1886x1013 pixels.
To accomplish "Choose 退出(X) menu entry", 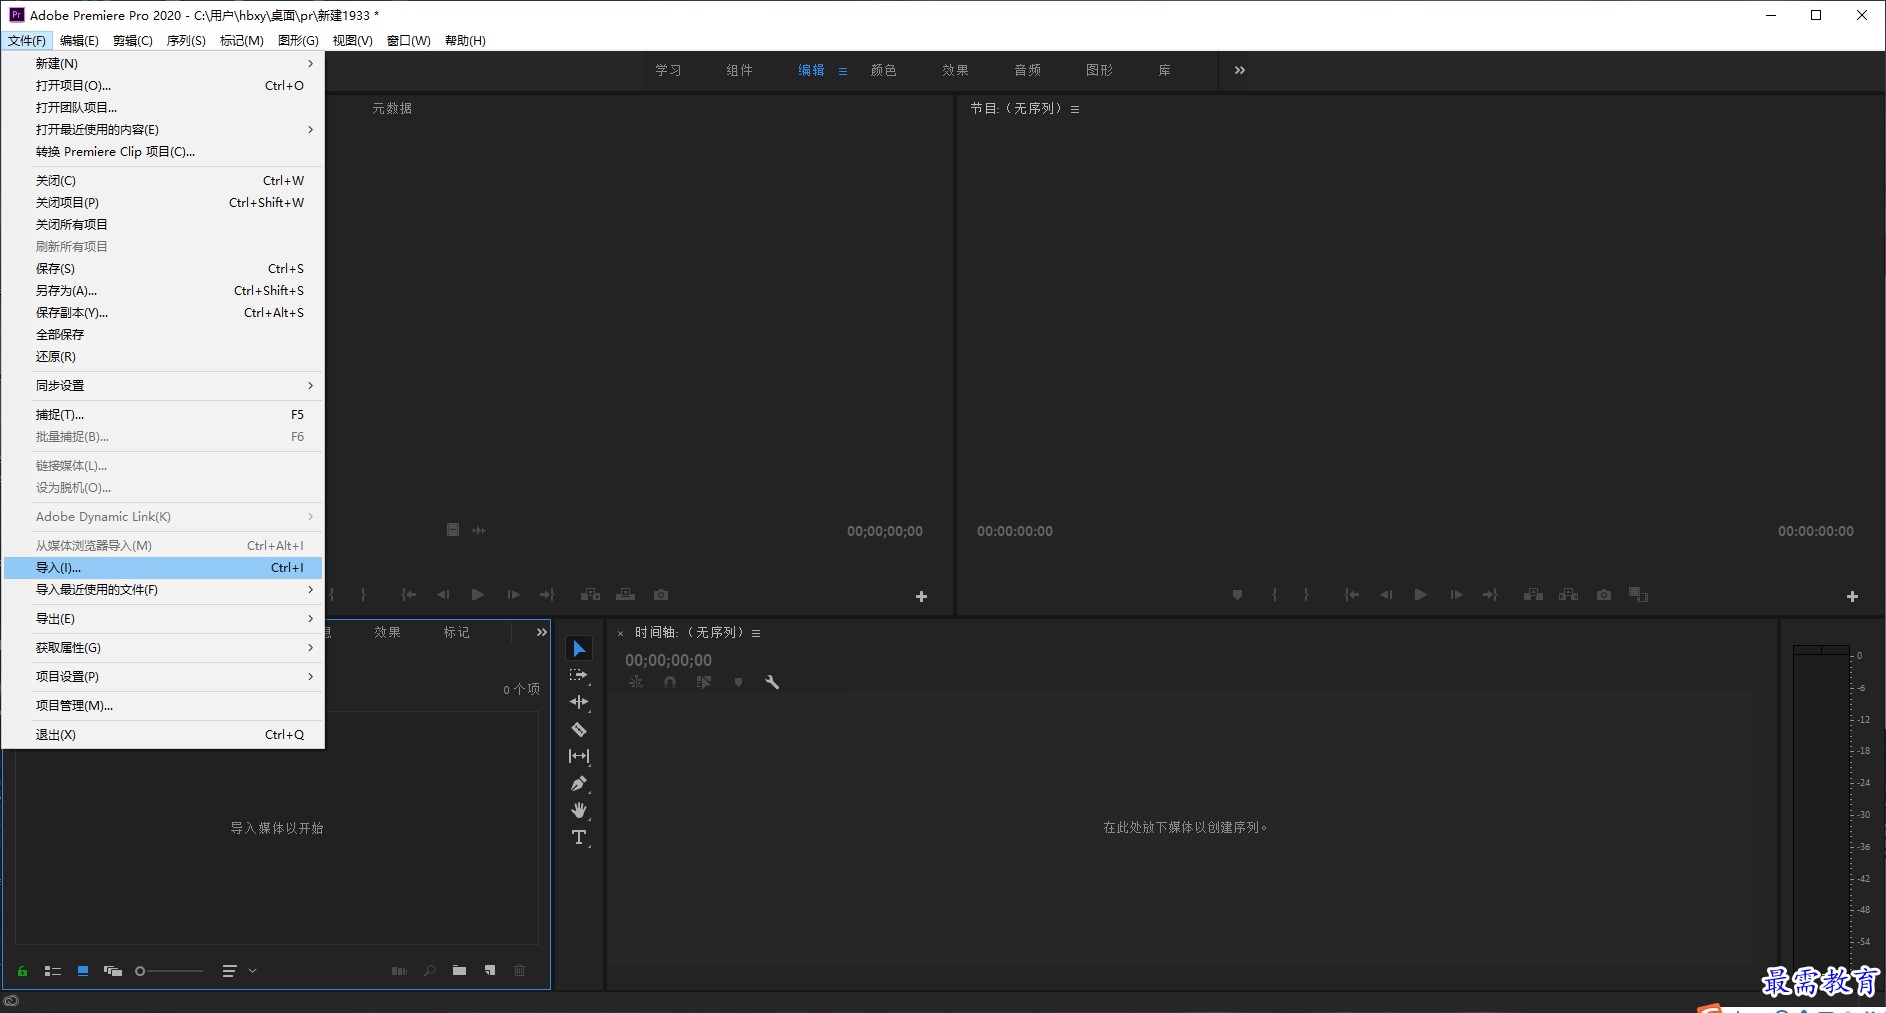I will click(x=164, y=734).
